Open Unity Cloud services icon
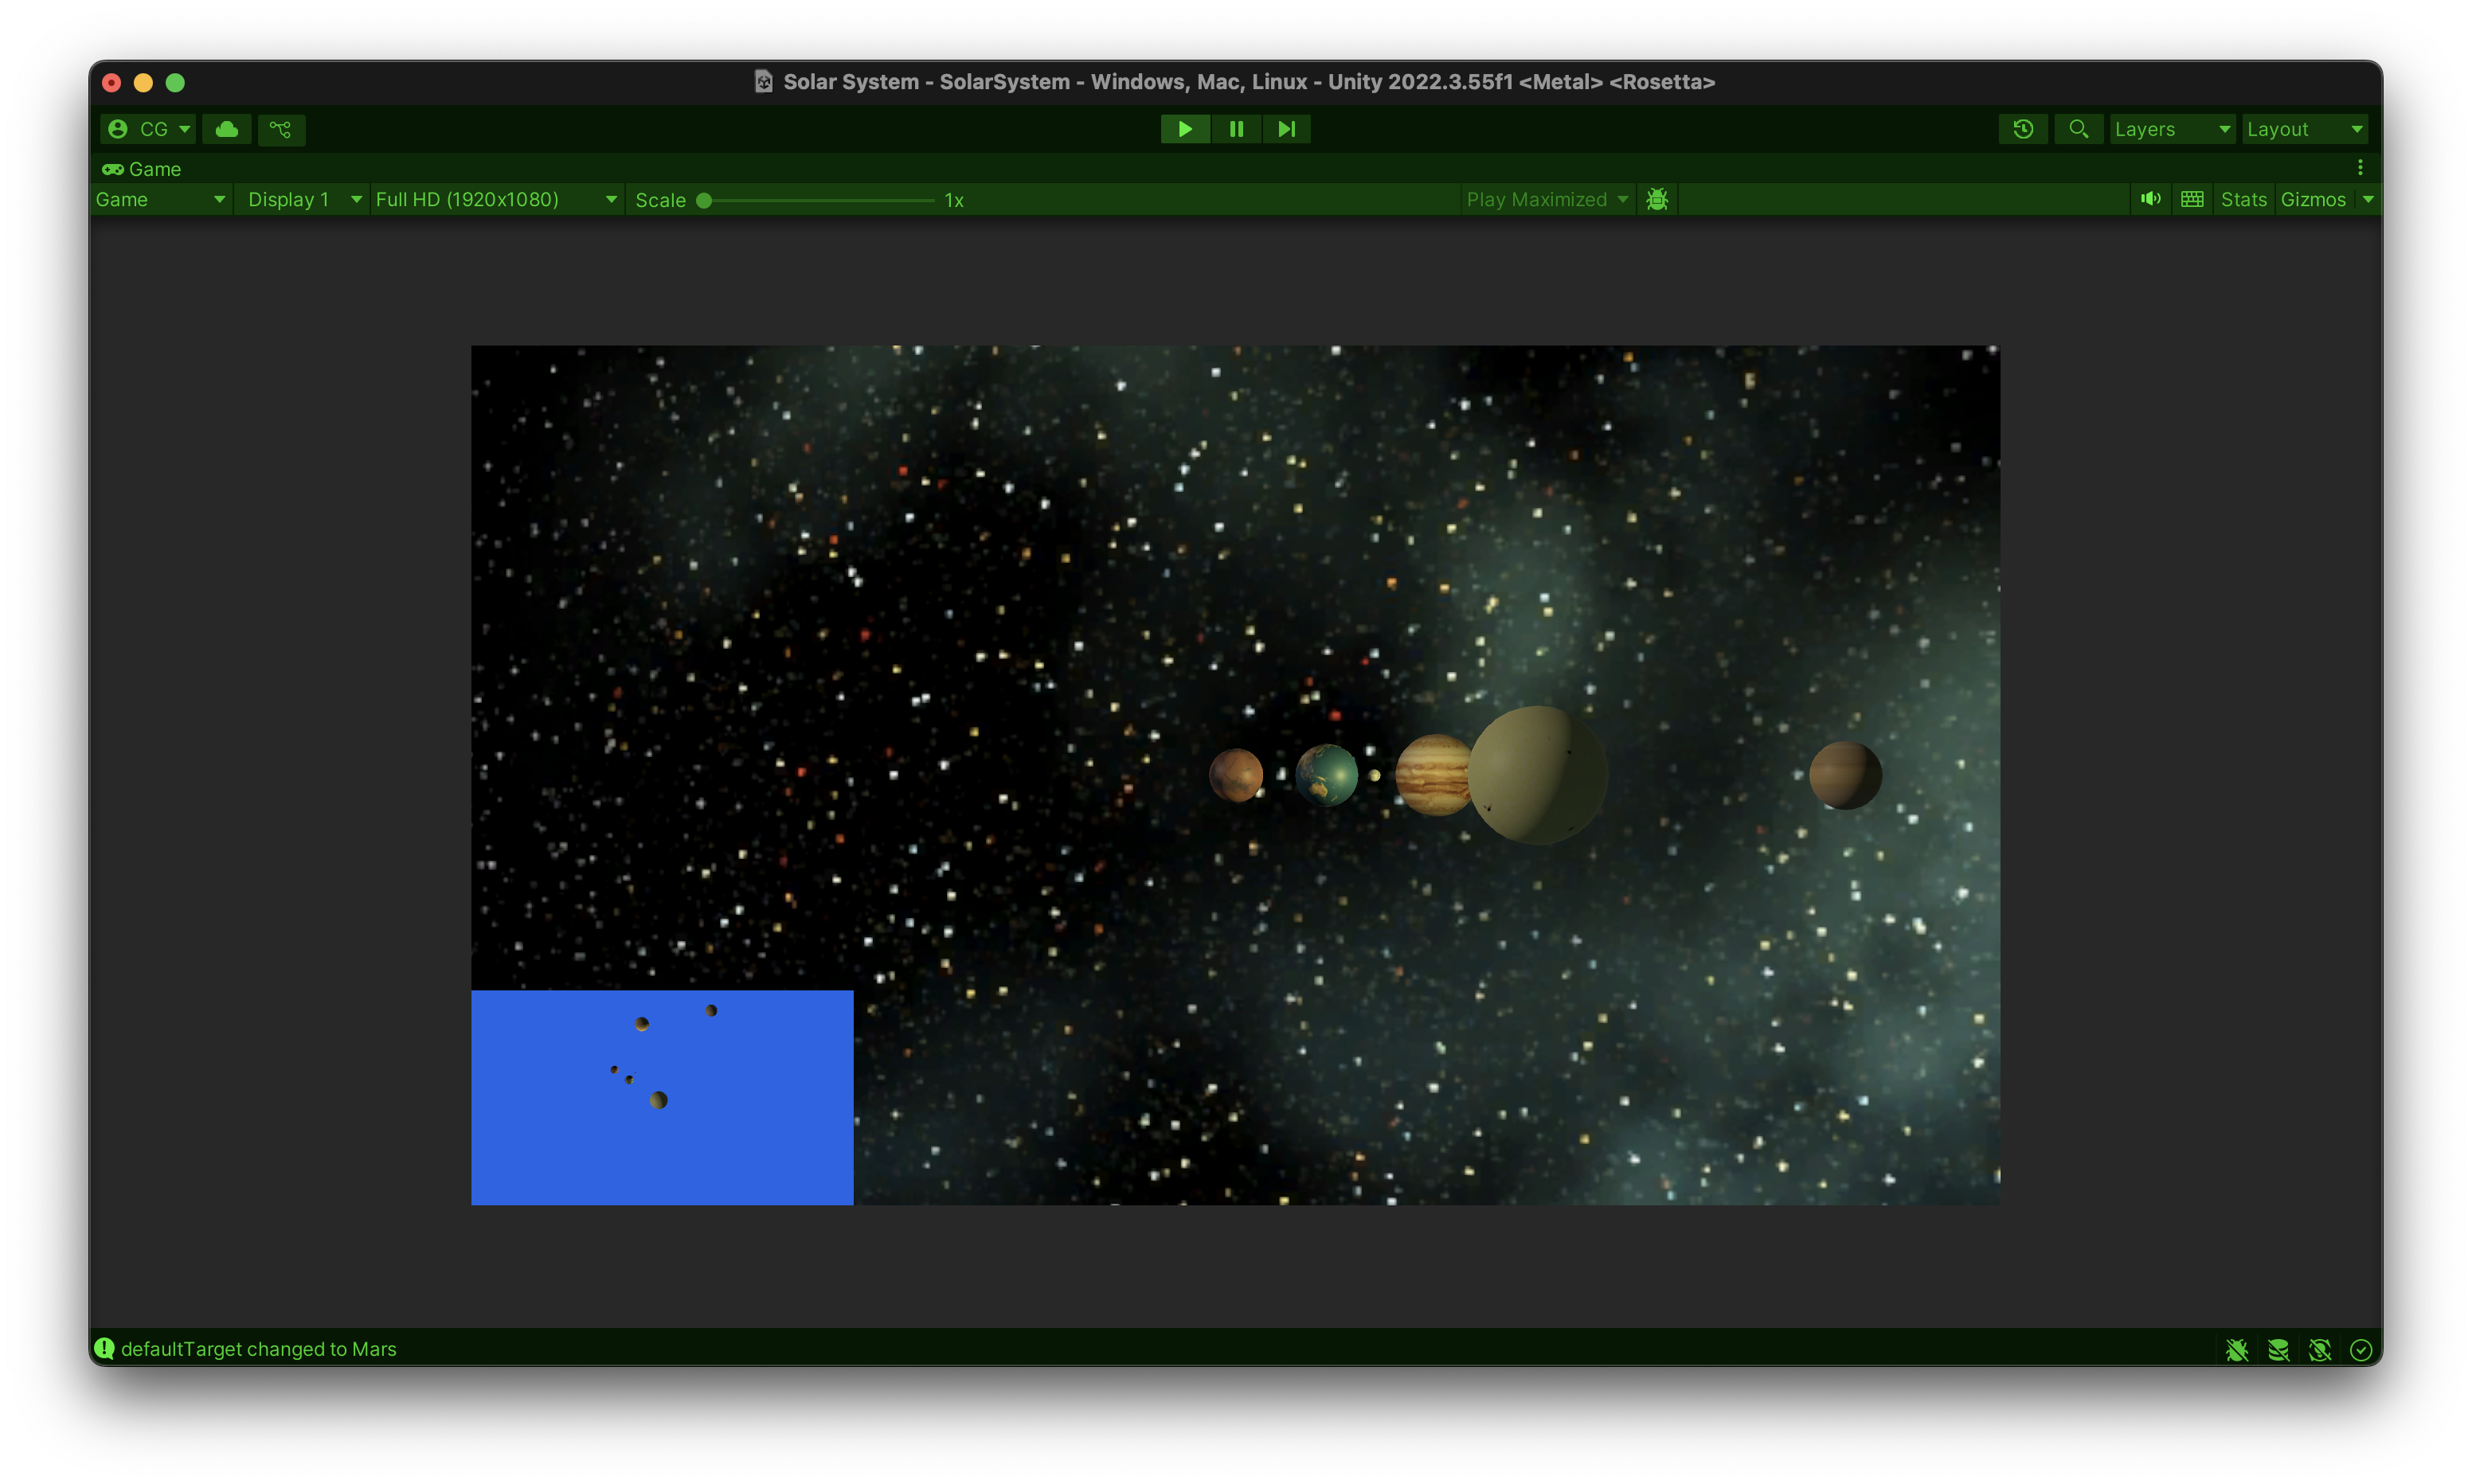 click(227, 129)
